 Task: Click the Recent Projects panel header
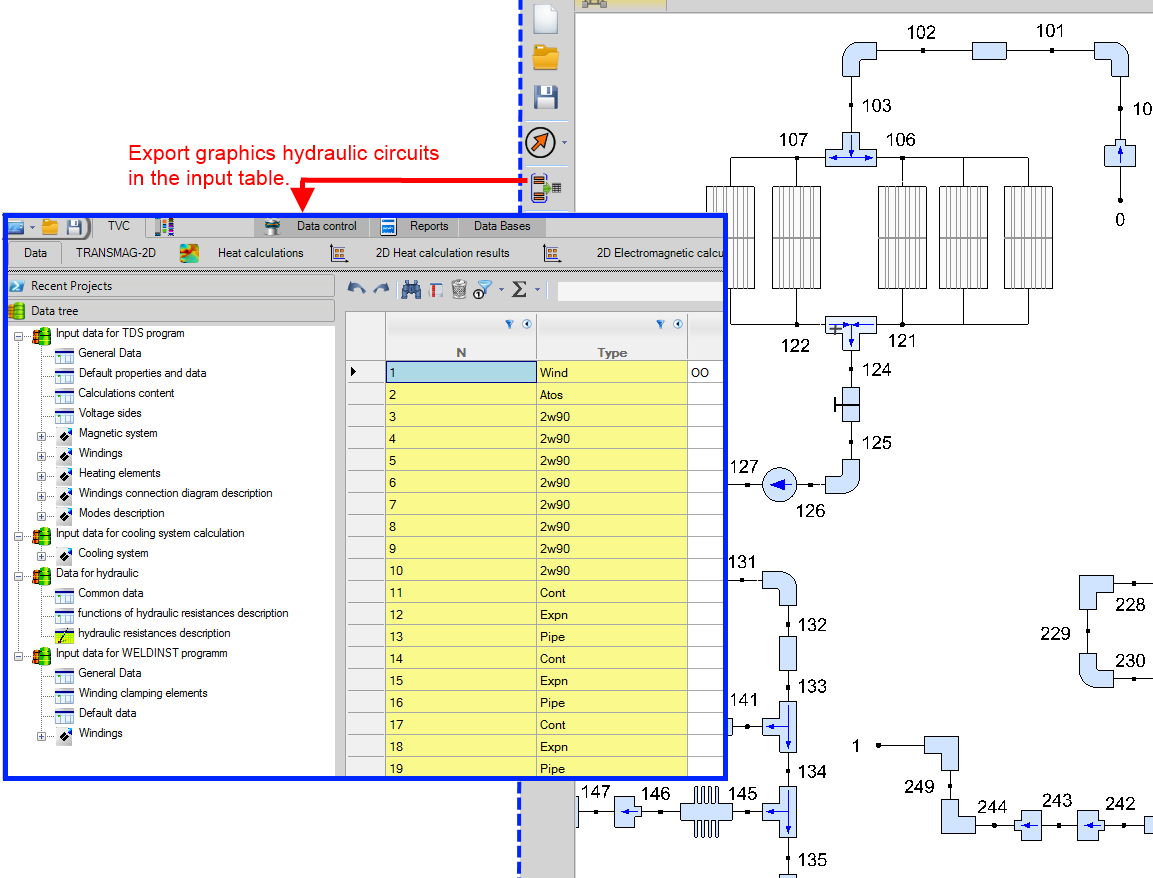click(170, 286)
